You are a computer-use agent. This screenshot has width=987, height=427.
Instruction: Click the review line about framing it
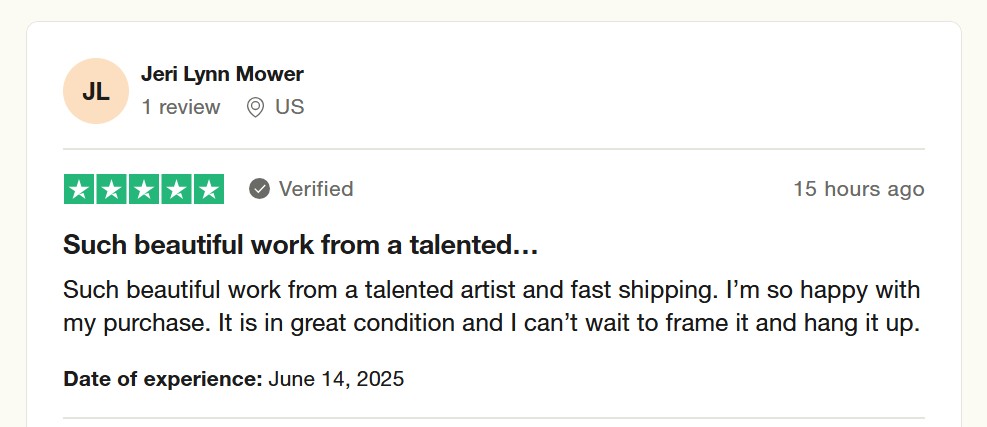pyautogui.click(x=492, y=324)
